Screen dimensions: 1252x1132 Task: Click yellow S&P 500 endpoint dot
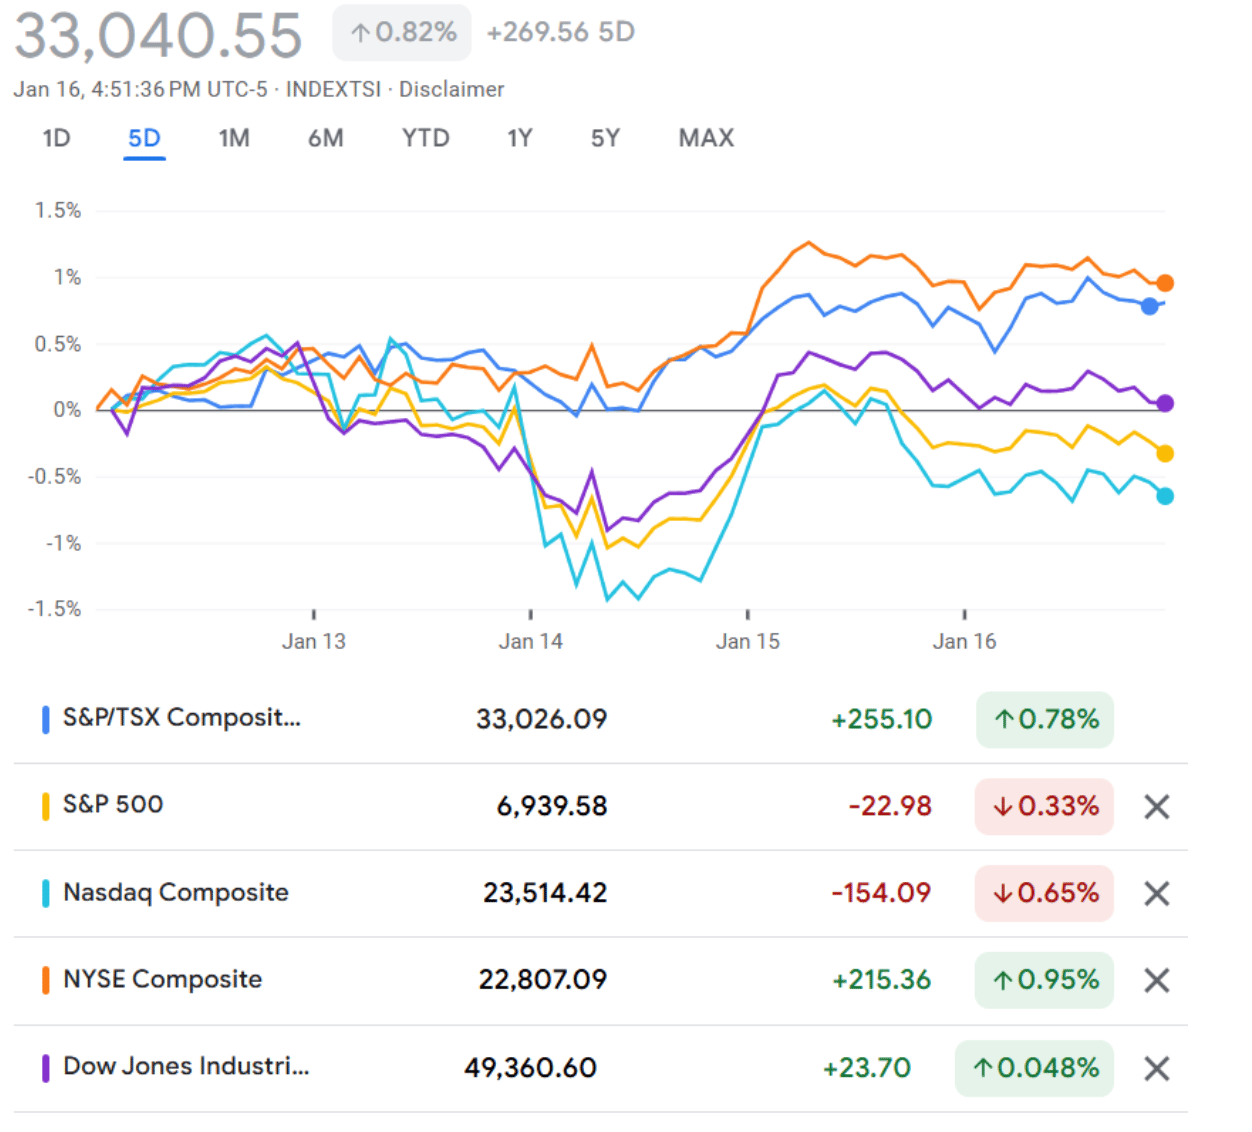(1165, 454)
